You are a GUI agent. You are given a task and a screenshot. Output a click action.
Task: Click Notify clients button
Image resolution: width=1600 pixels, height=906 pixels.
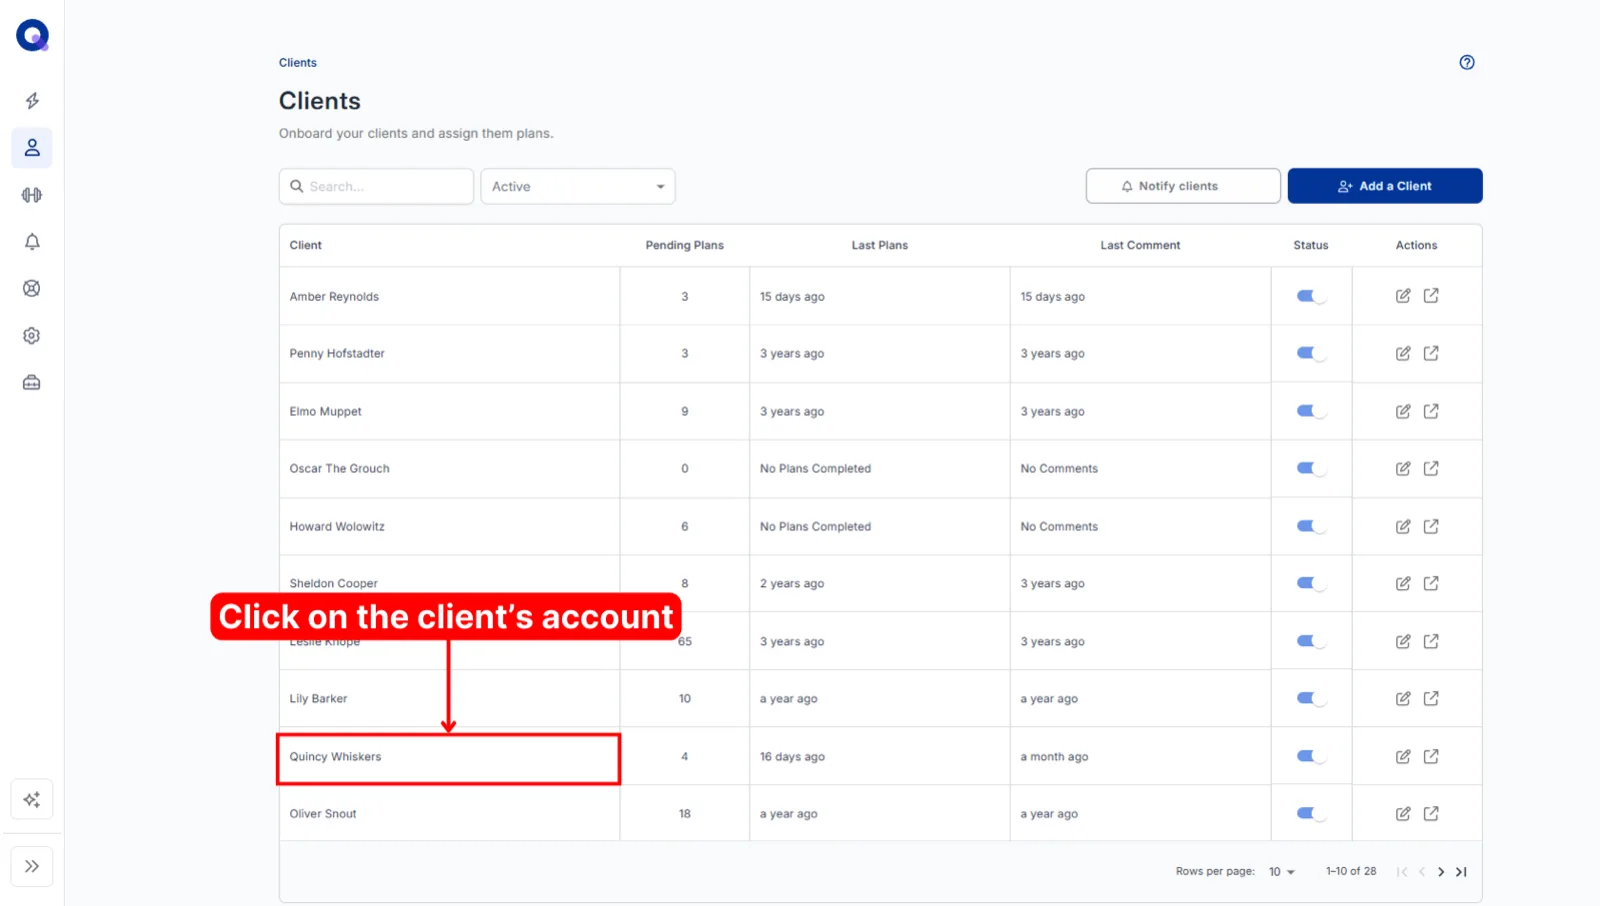pyautogui.click(x=1183, y=186)
